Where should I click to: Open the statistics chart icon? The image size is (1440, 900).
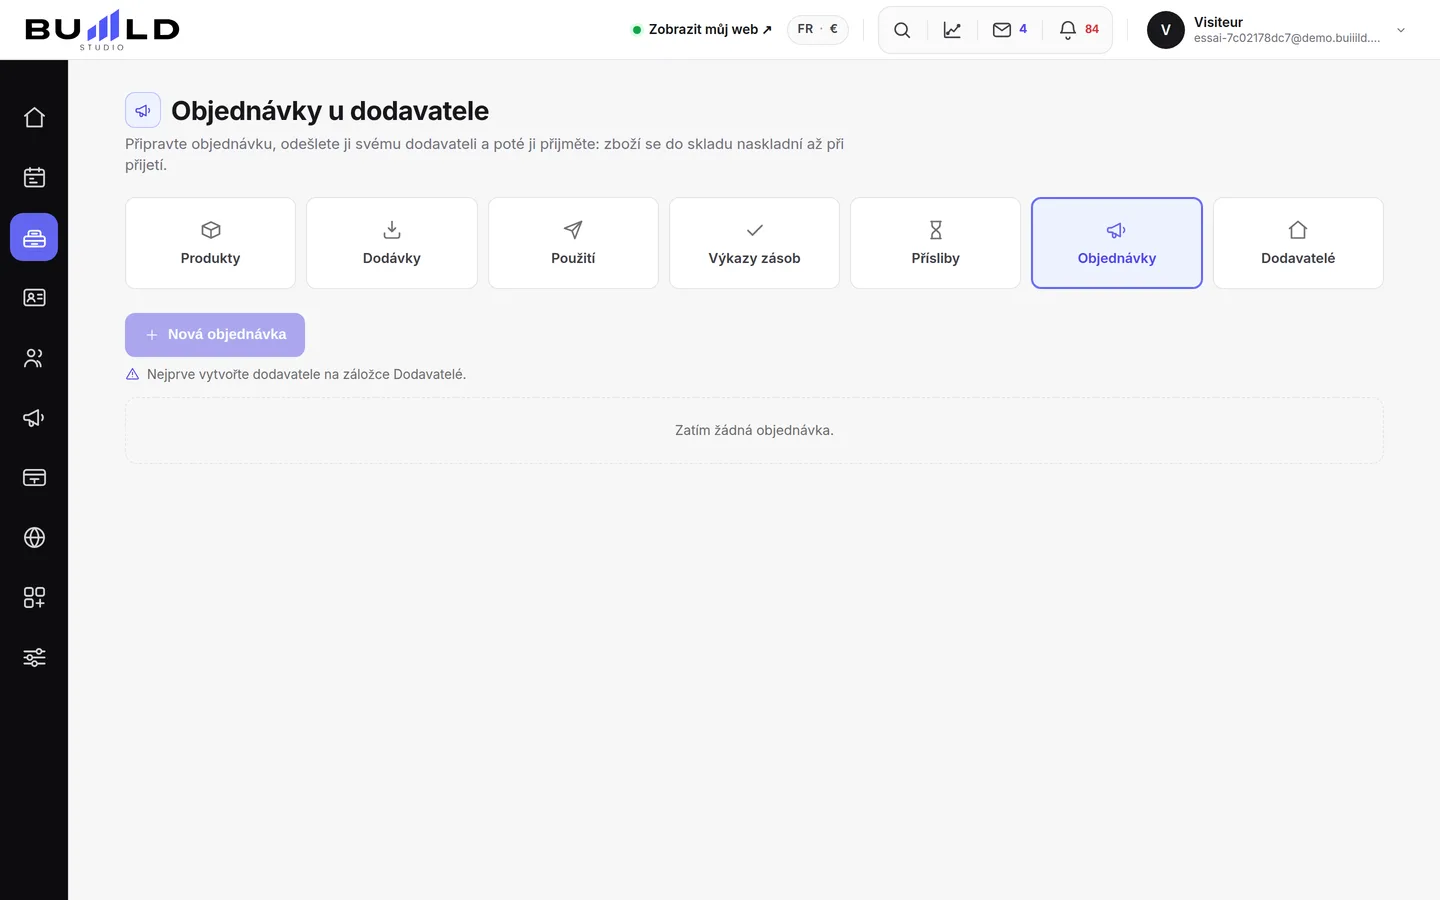952,30
